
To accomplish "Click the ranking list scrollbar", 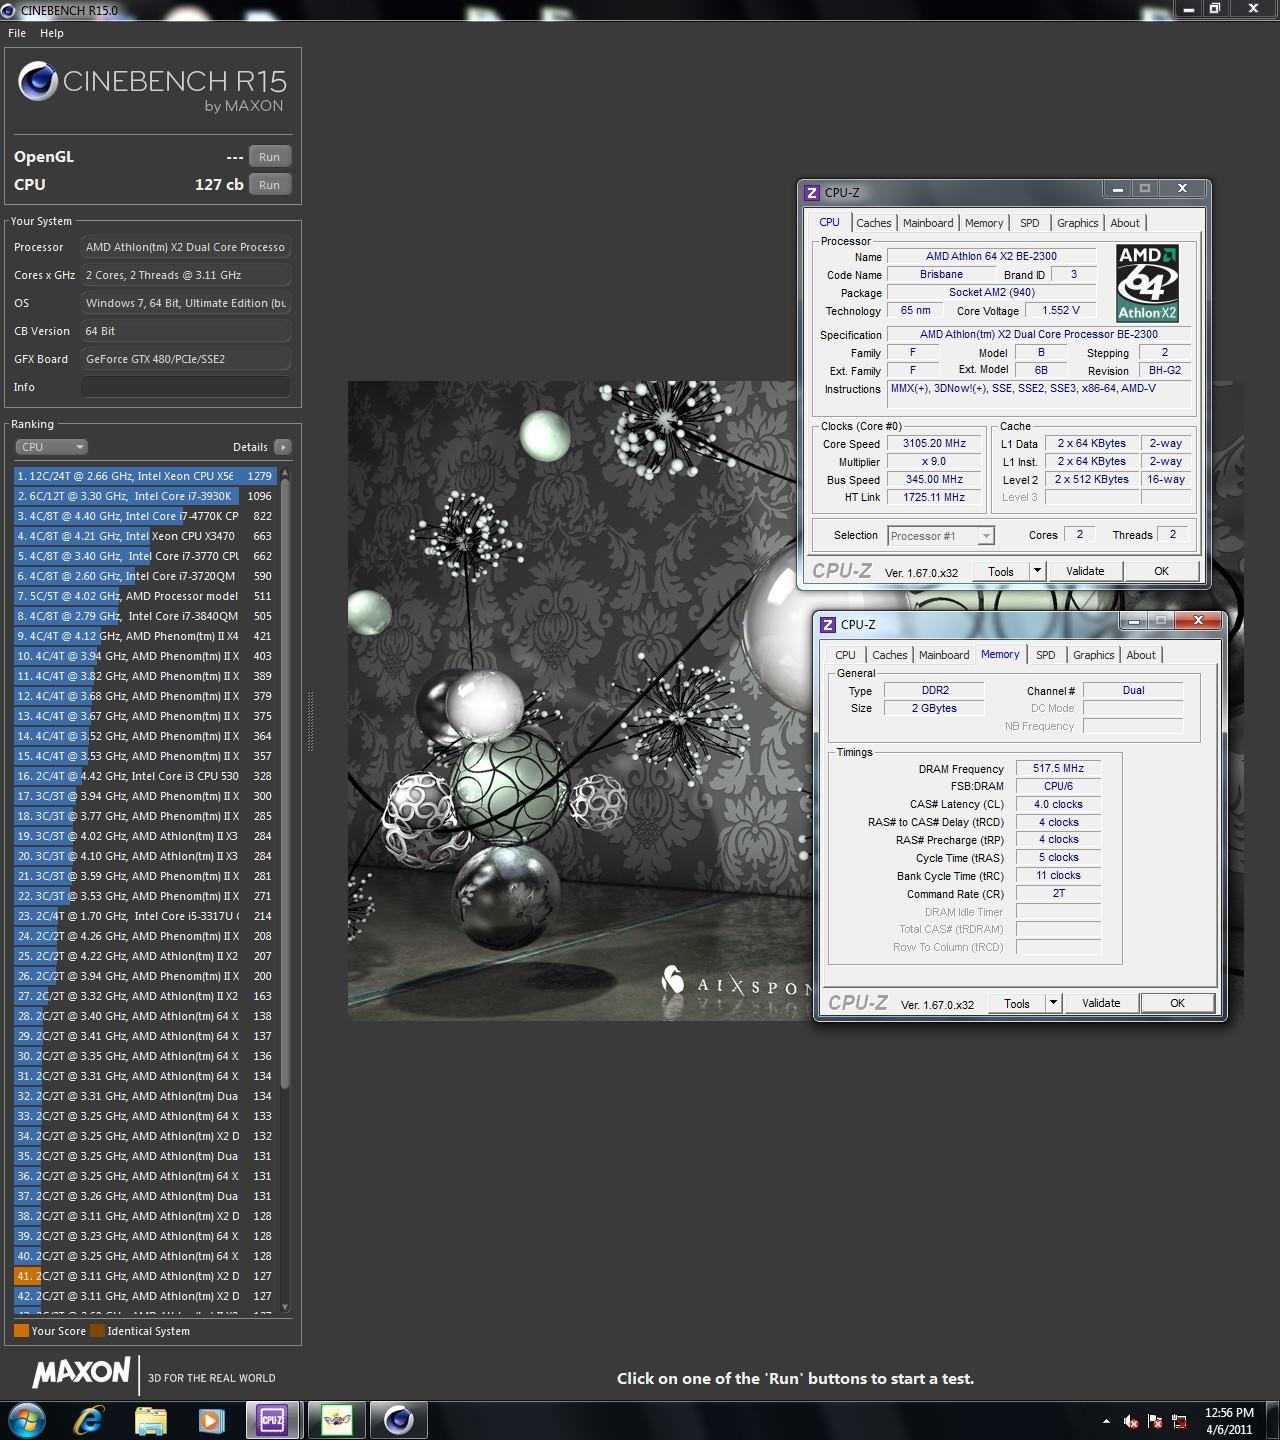I will tap(285, 785).
